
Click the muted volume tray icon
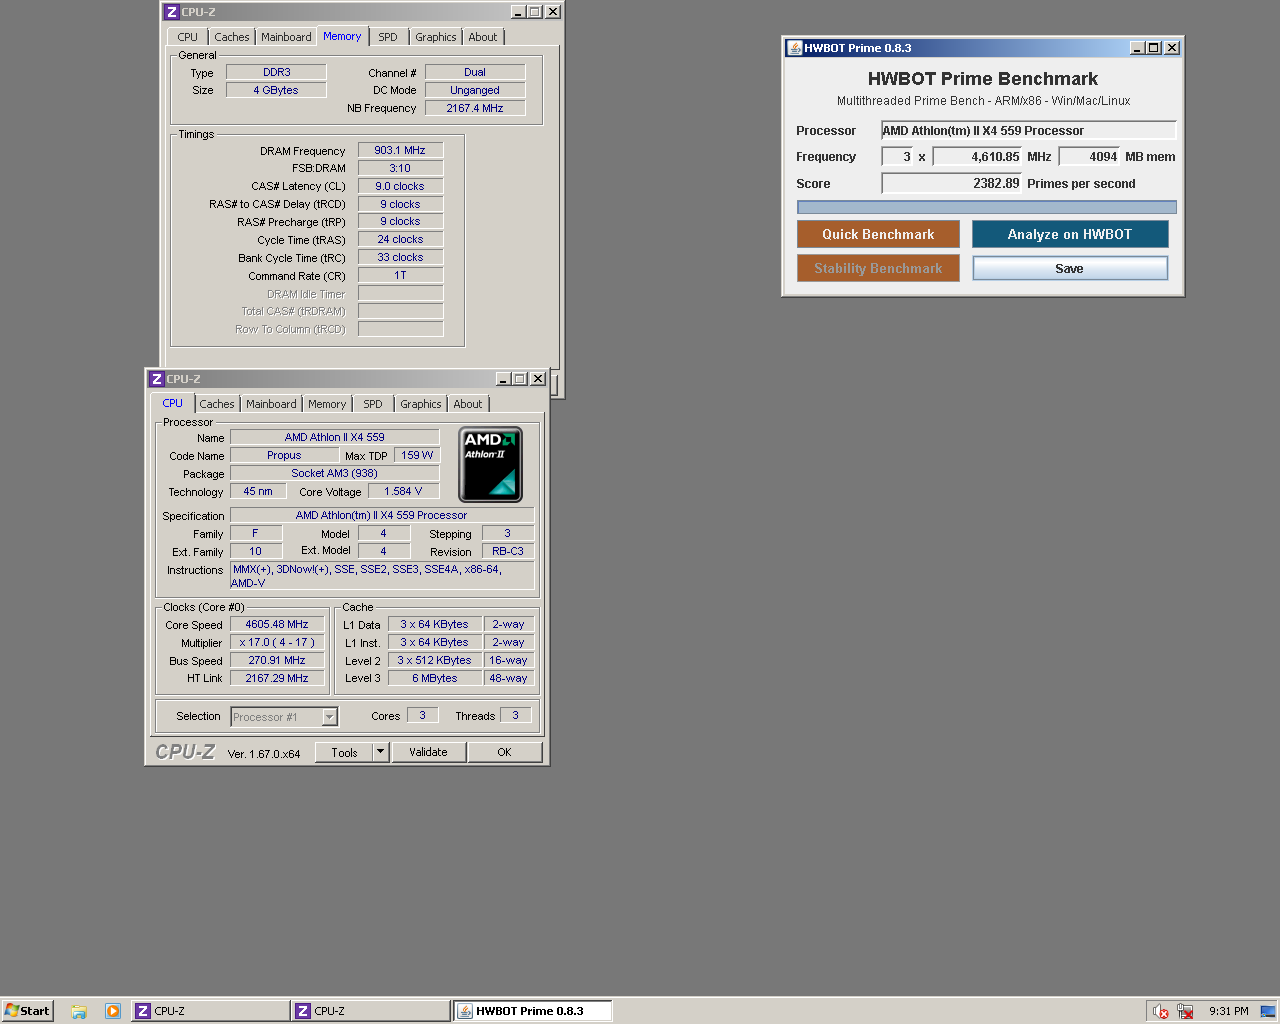tap(1160, 1011)
